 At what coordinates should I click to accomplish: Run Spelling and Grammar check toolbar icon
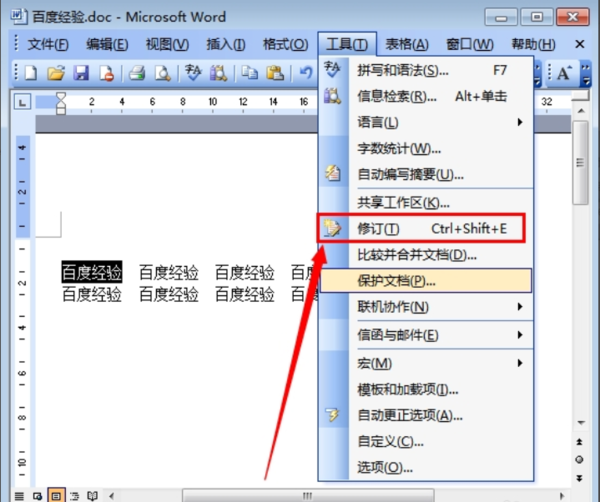[x=193, y=72]
